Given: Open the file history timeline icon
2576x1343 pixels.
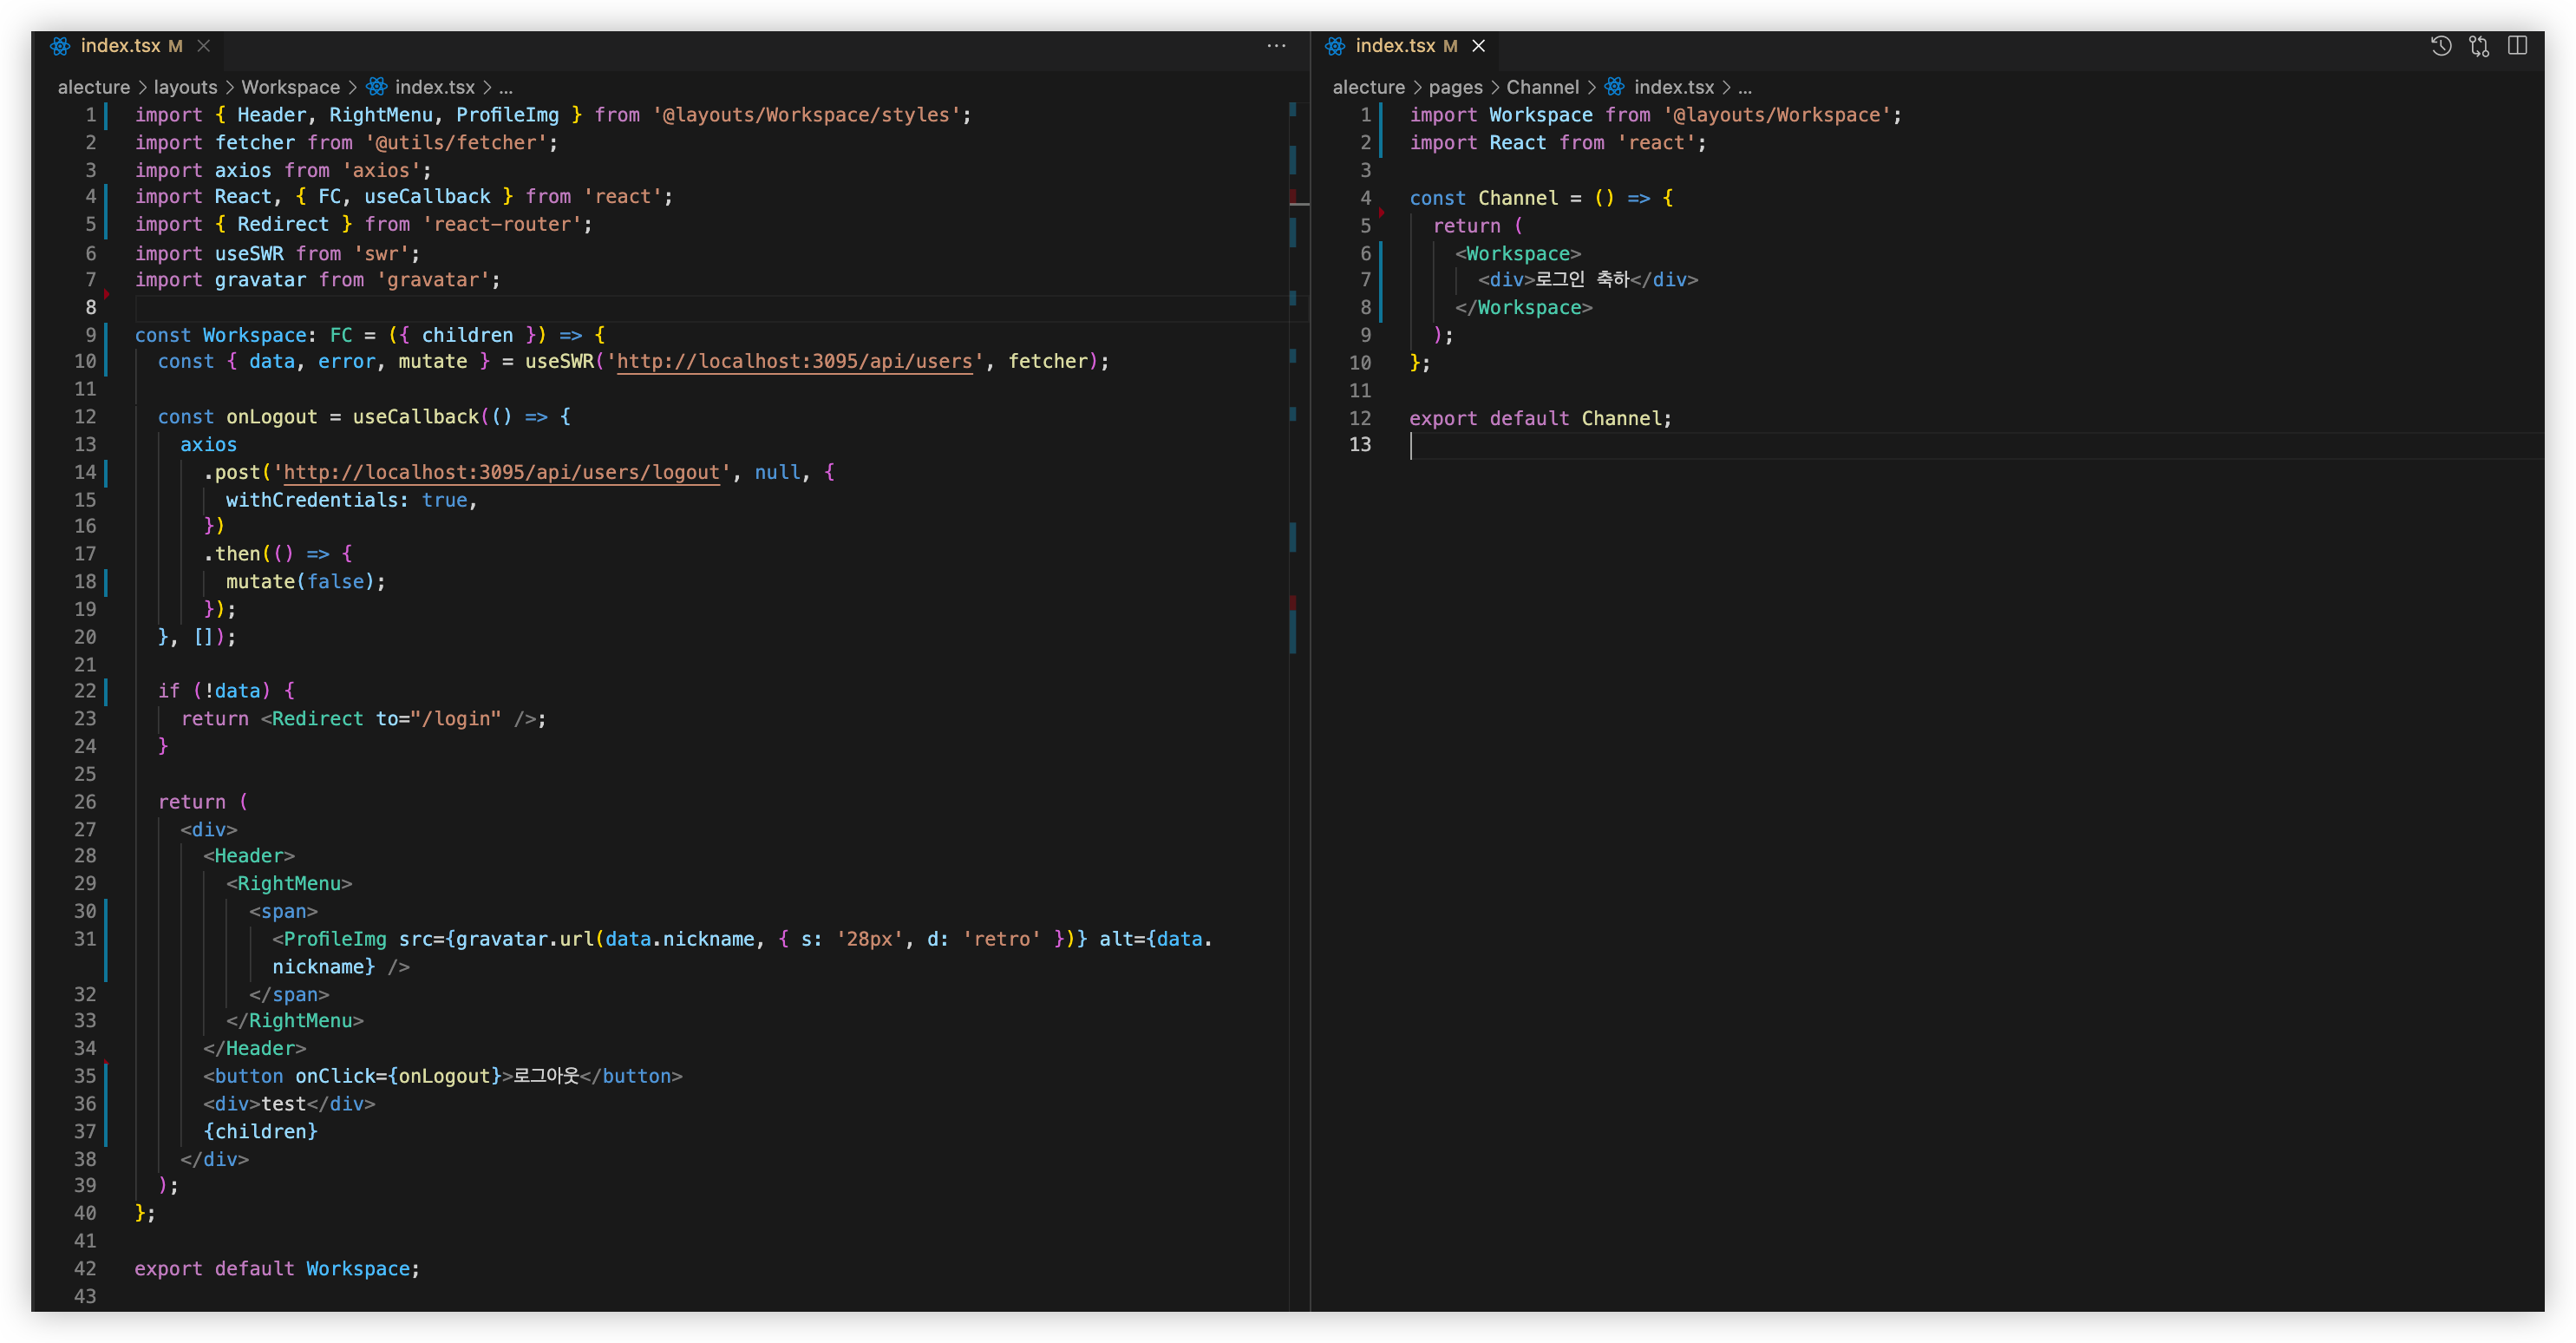Looking at the screenshot, I should [x=2441, y=46].
